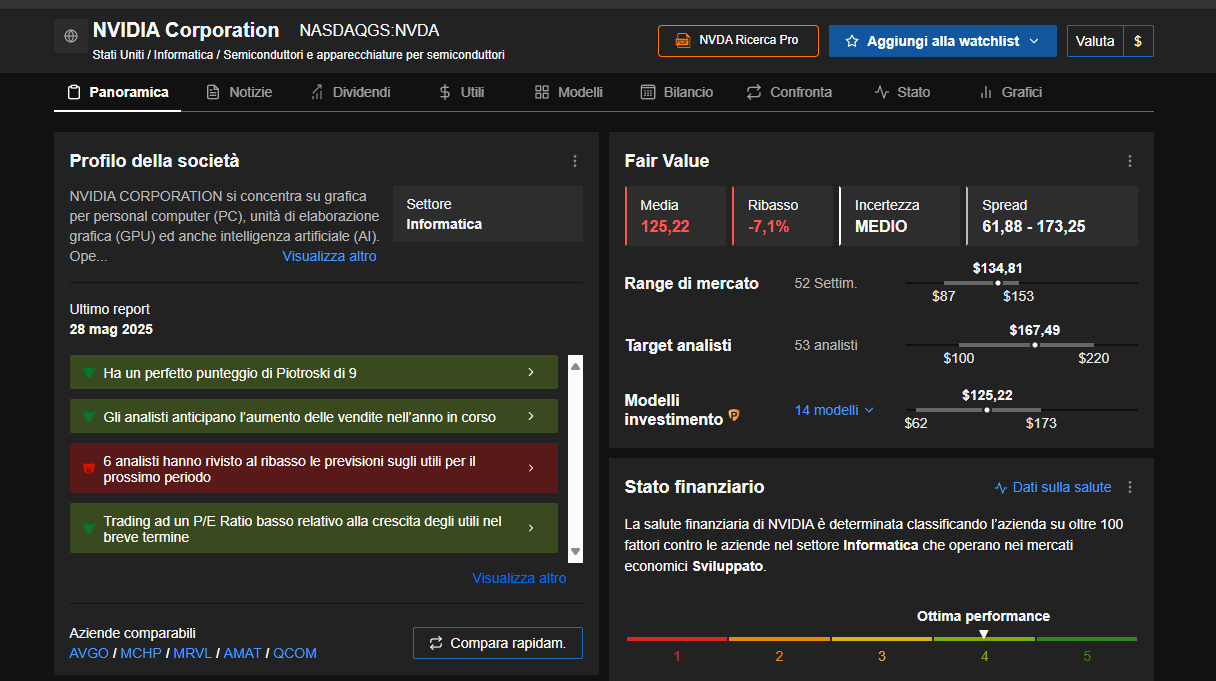The width and height of the screenshot is (1216, 681).
Task: Expand the low P/E Ratio row chevron
Action: [x=531, y=528]
